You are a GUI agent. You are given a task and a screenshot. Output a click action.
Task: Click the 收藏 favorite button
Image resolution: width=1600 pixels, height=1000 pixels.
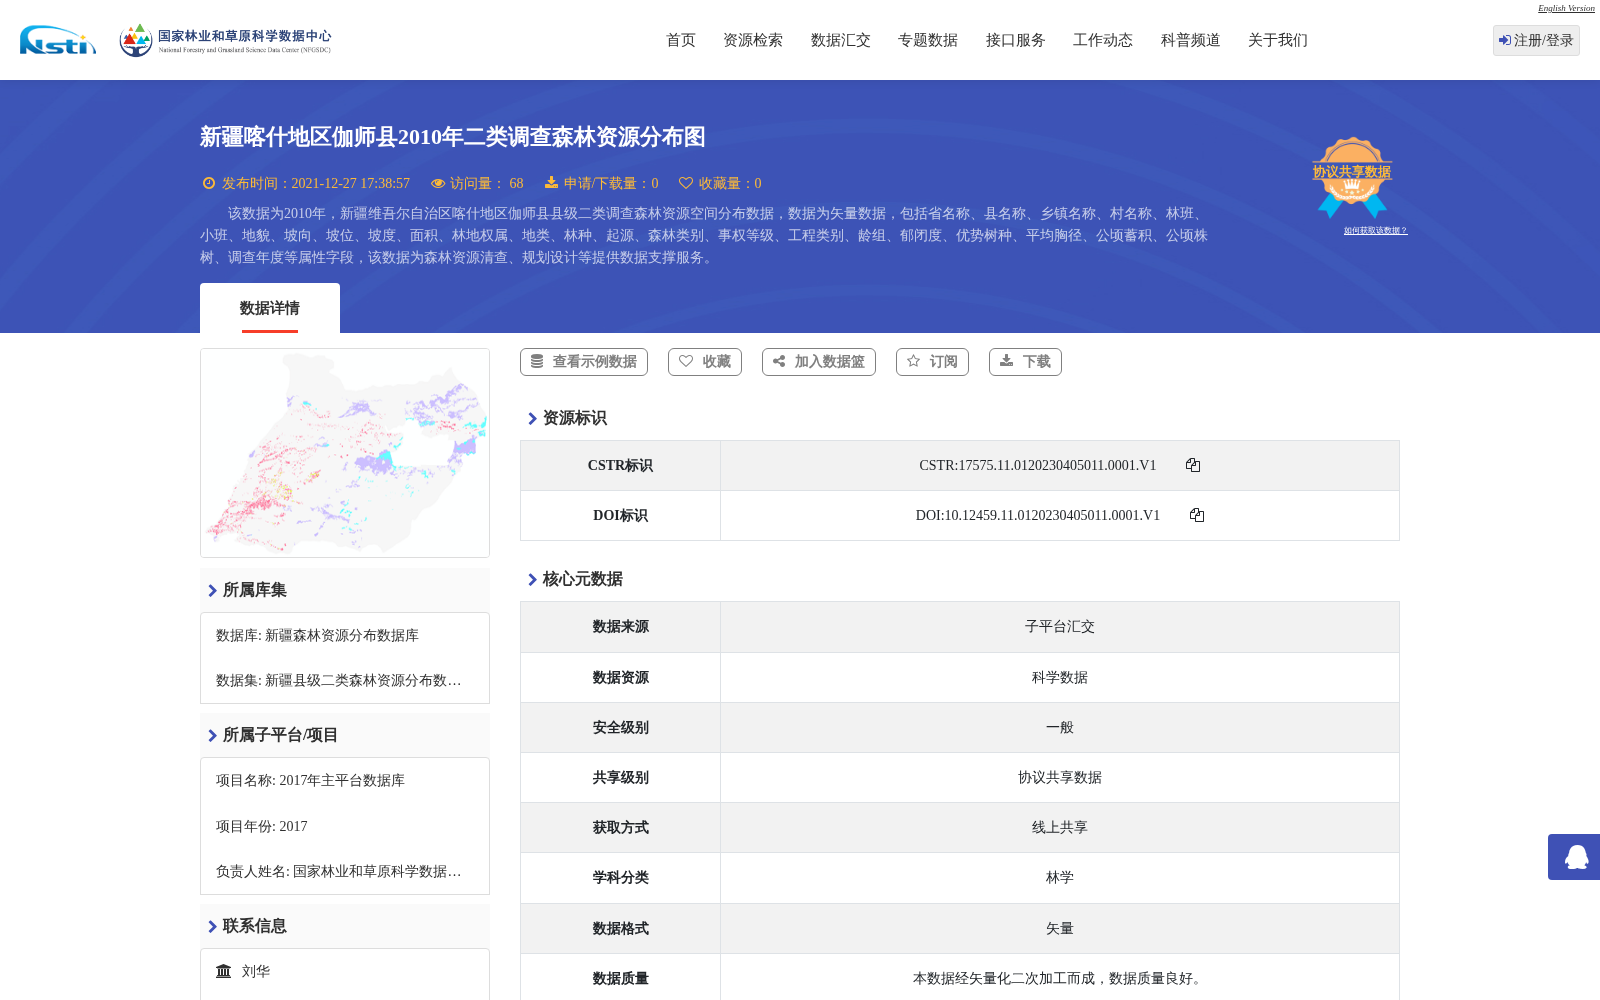coord(705,362)
